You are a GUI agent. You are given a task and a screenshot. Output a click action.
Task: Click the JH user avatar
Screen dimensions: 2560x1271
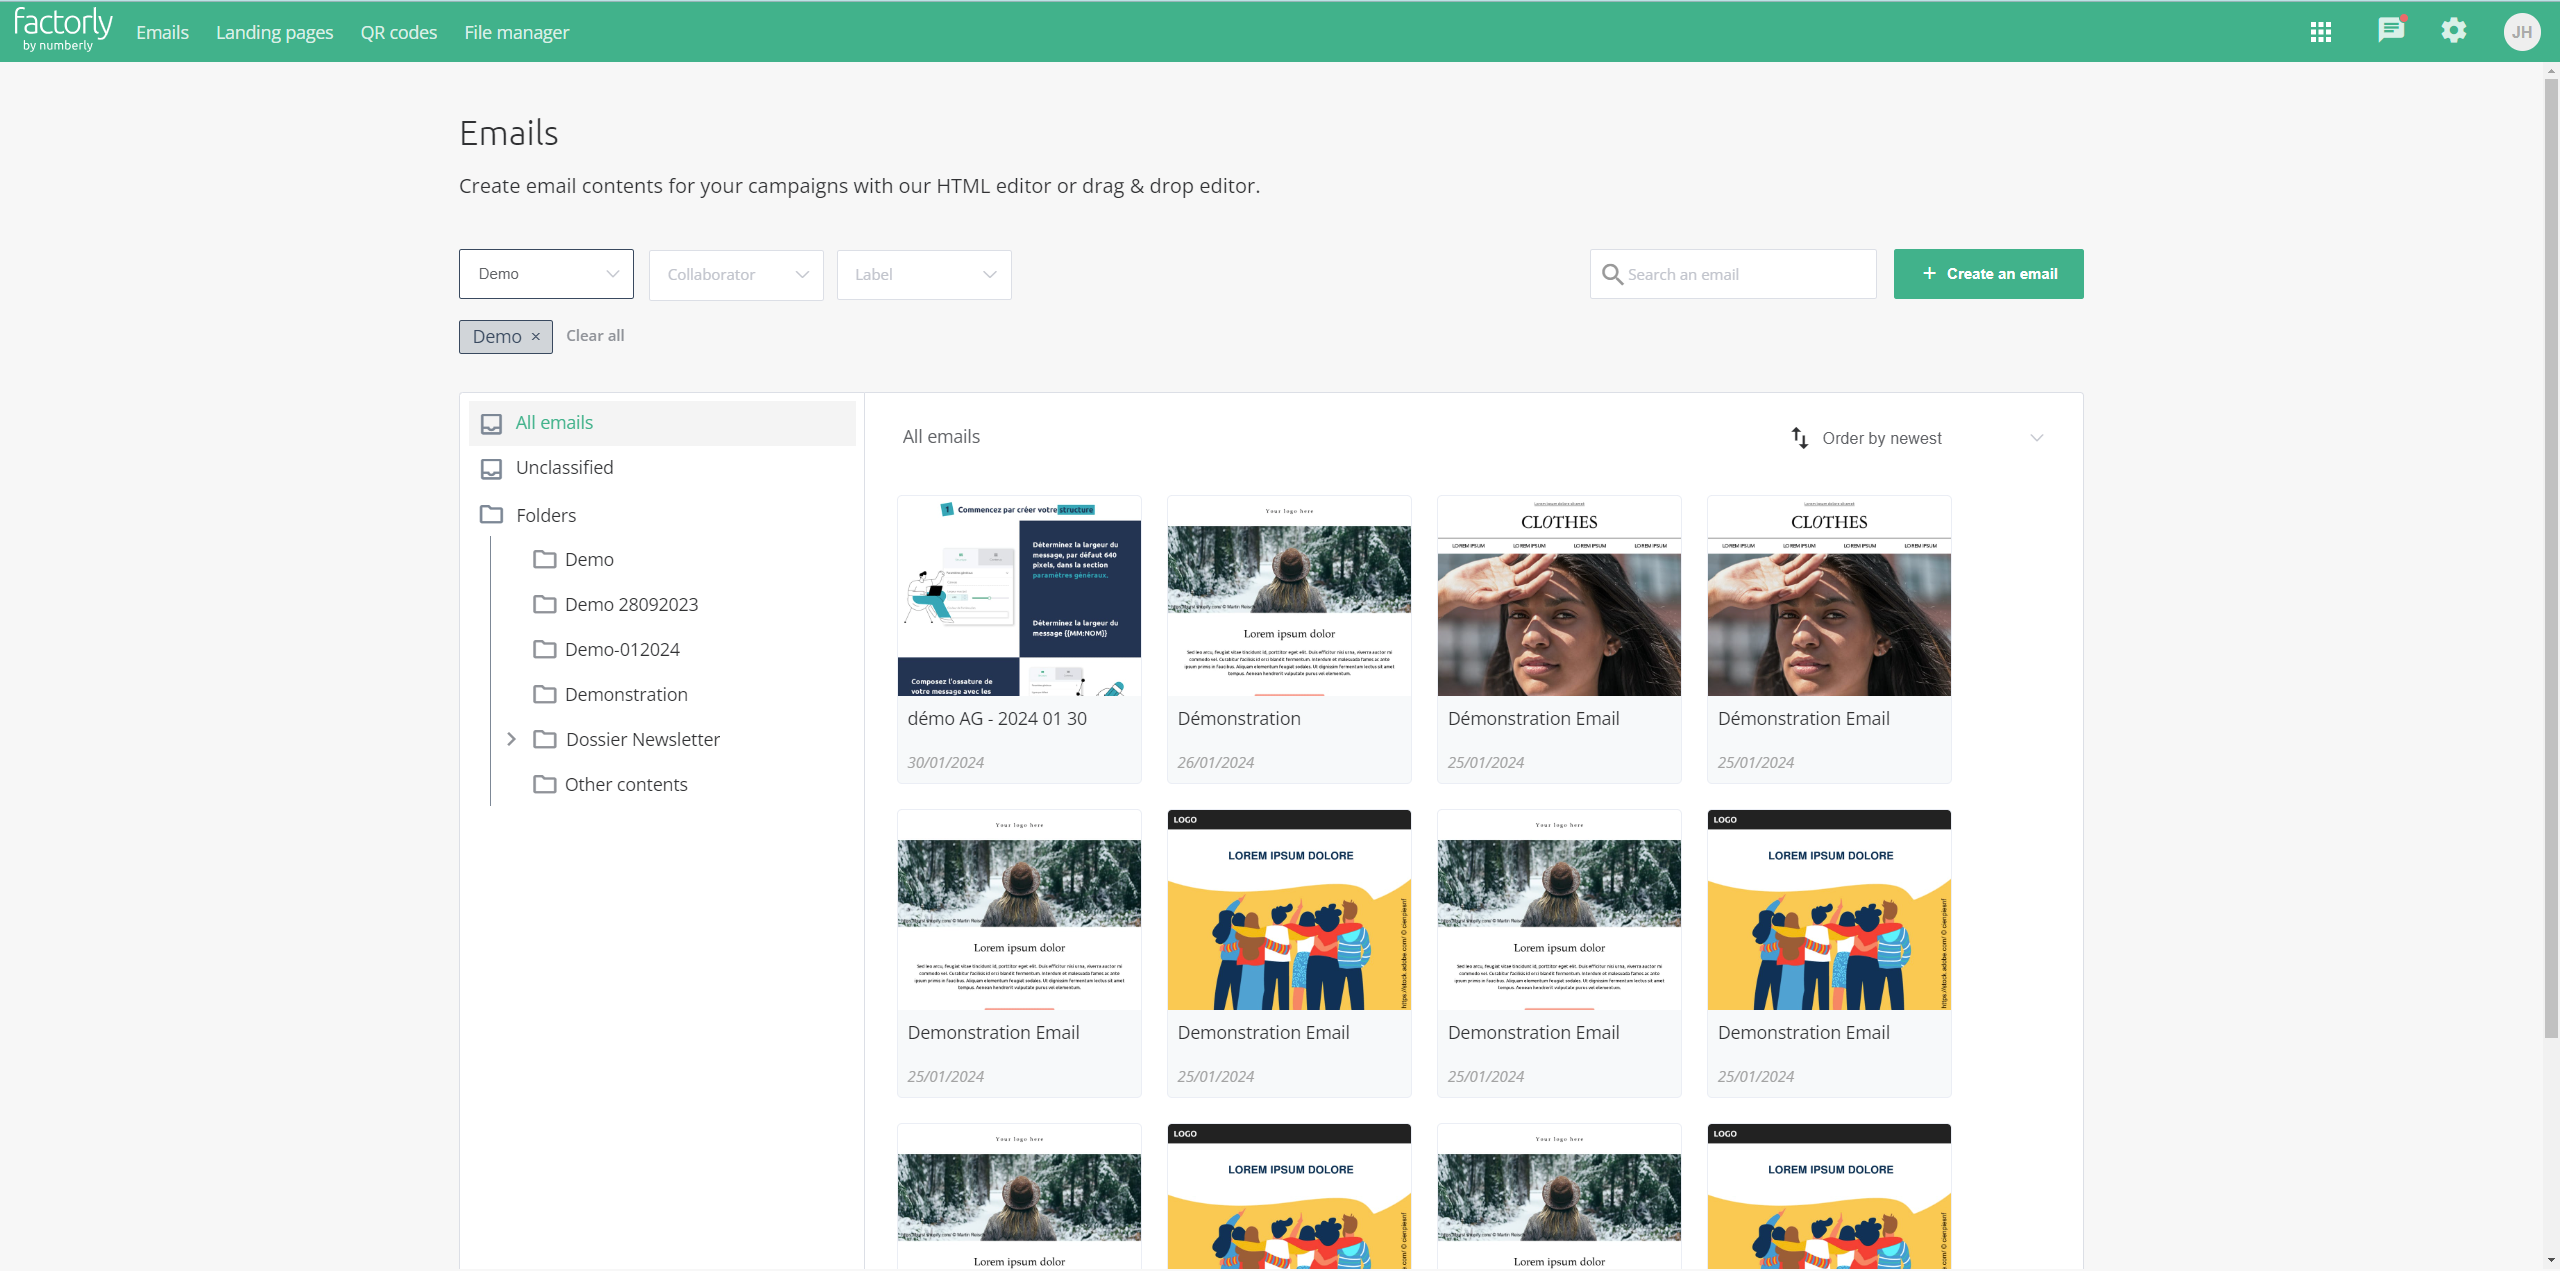click(2522, 32)
